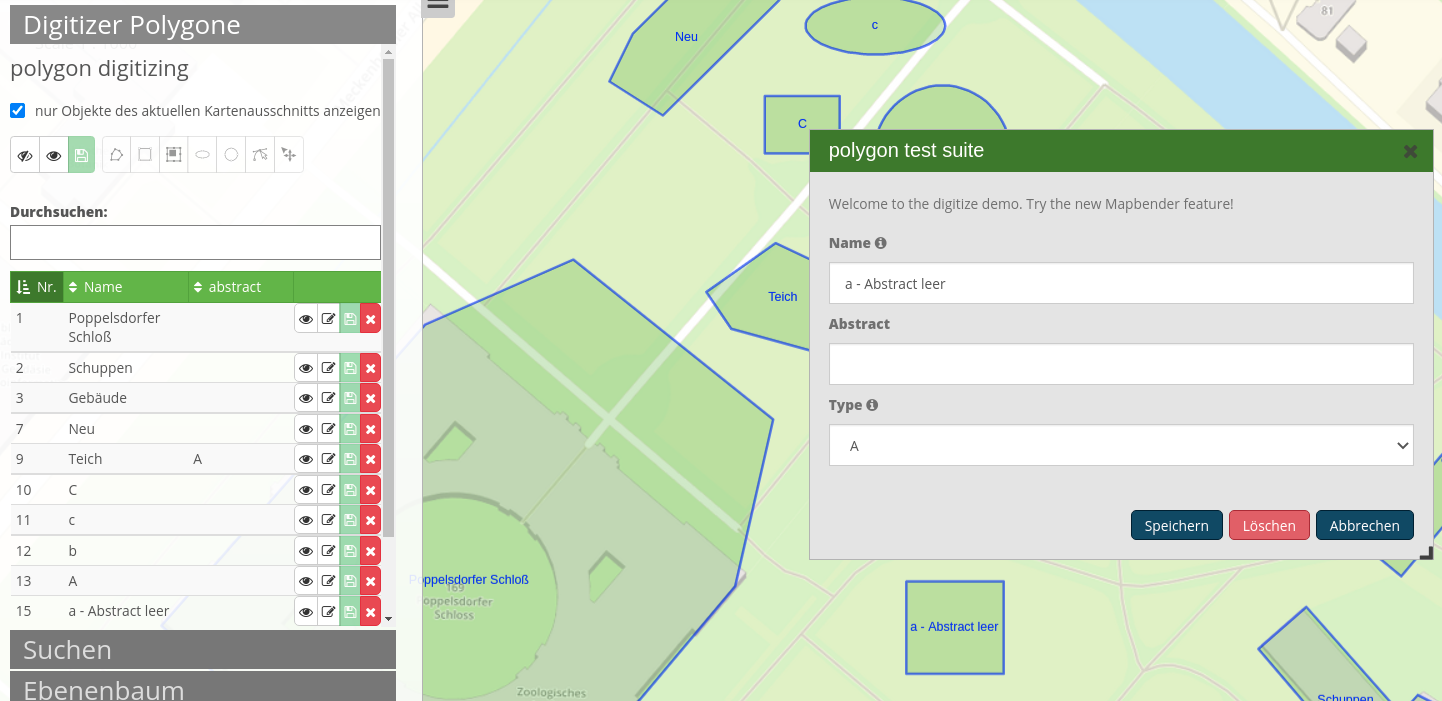Edit row 10 named C

[x=328, y=490]
